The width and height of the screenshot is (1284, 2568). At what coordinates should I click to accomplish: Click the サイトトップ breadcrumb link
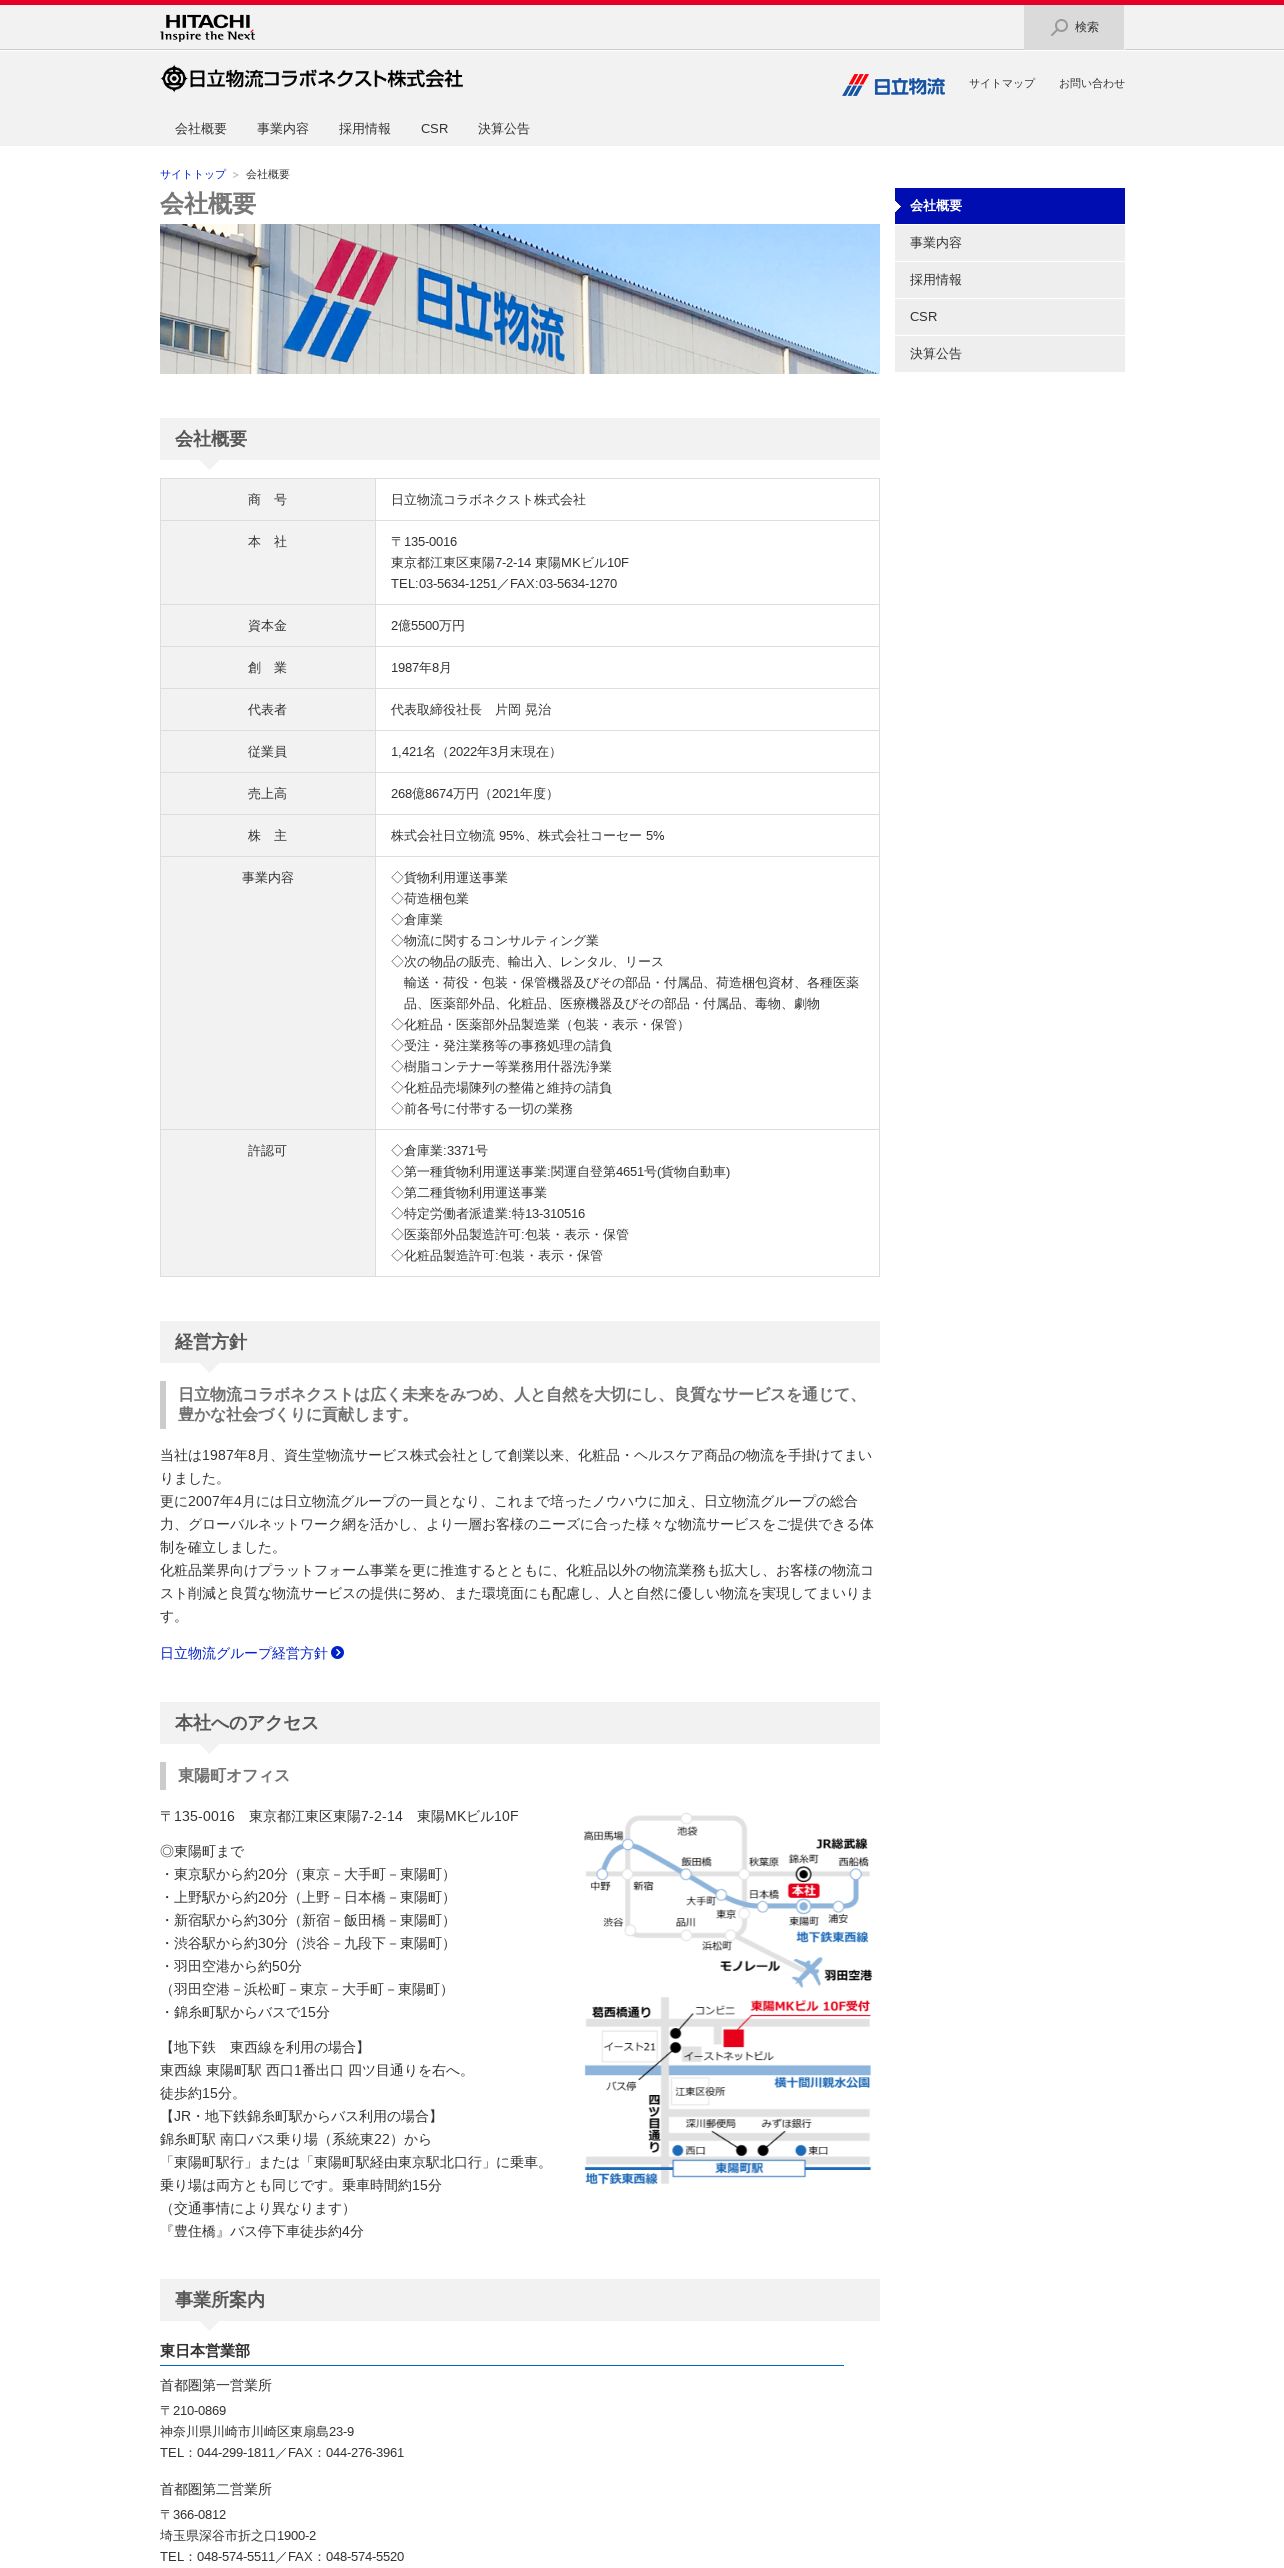193,174
